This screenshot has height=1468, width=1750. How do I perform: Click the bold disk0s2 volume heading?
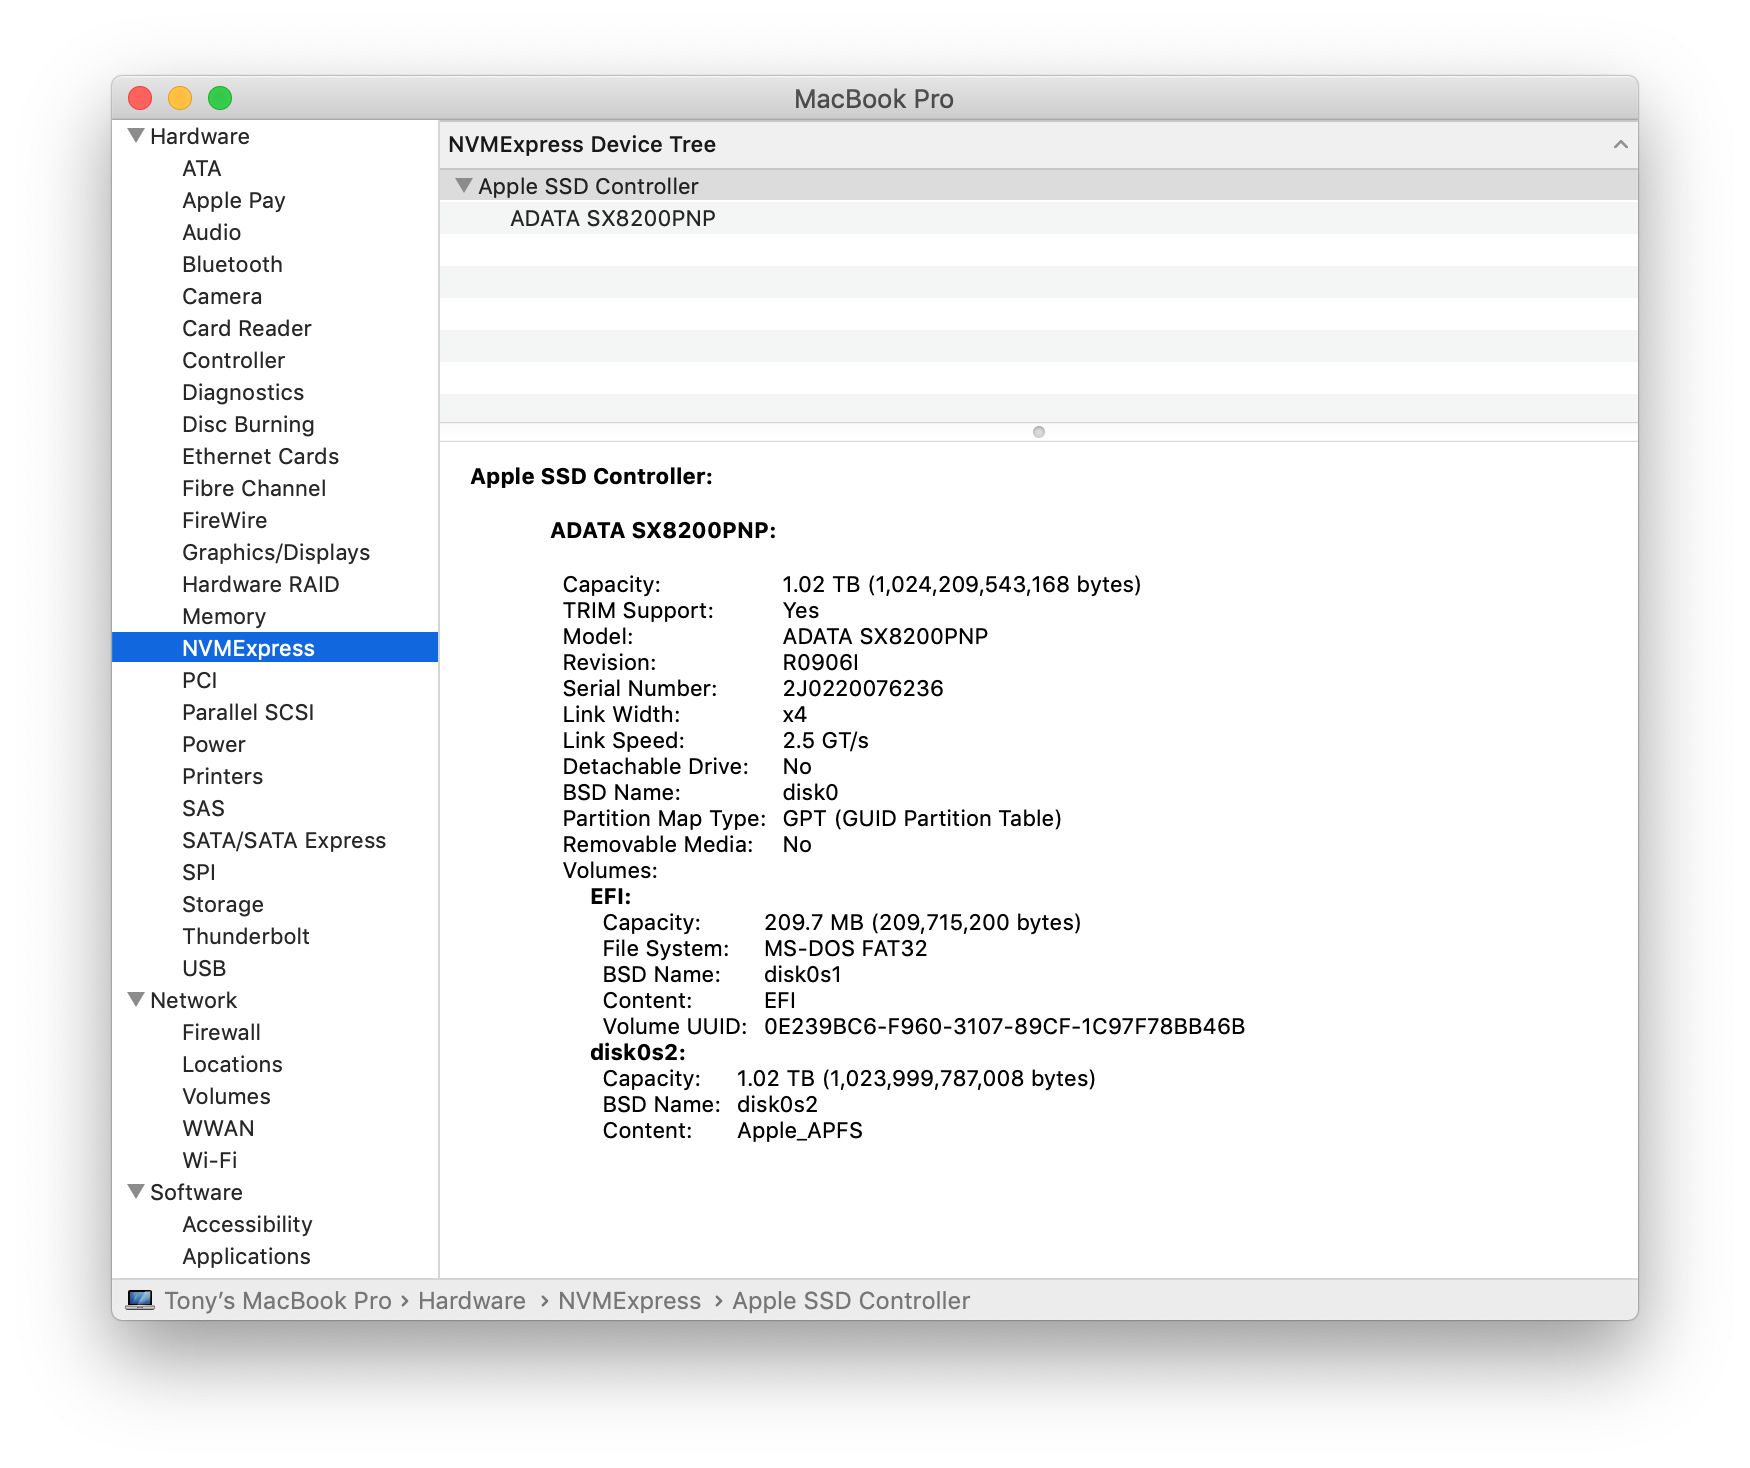(x=637, y=1052)
